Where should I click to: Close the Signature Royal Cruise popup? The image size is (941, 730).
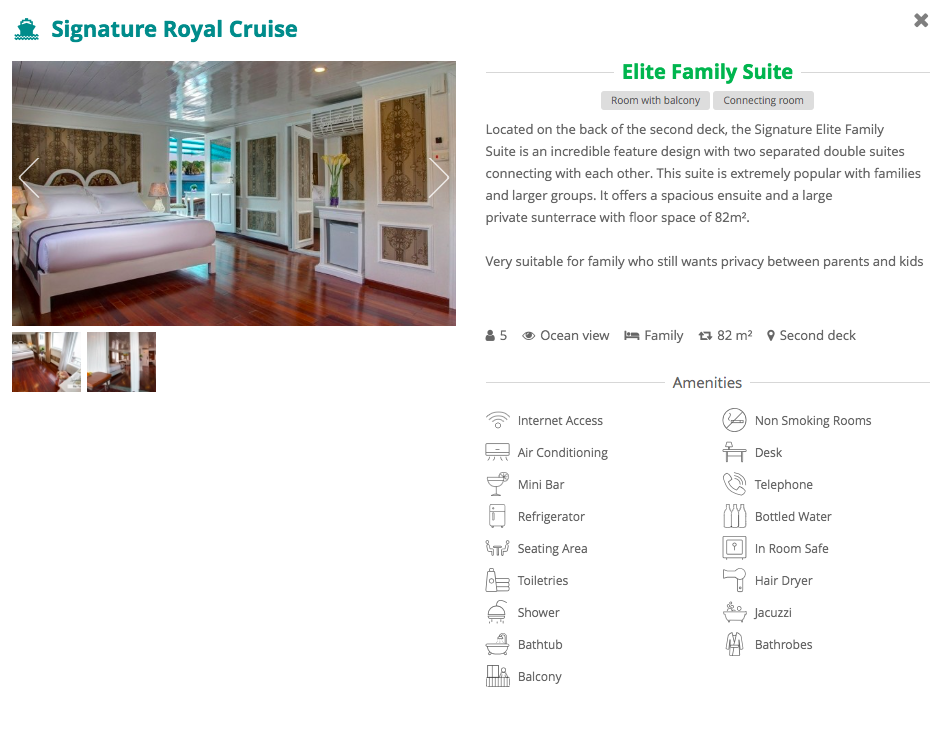(921, 20)
